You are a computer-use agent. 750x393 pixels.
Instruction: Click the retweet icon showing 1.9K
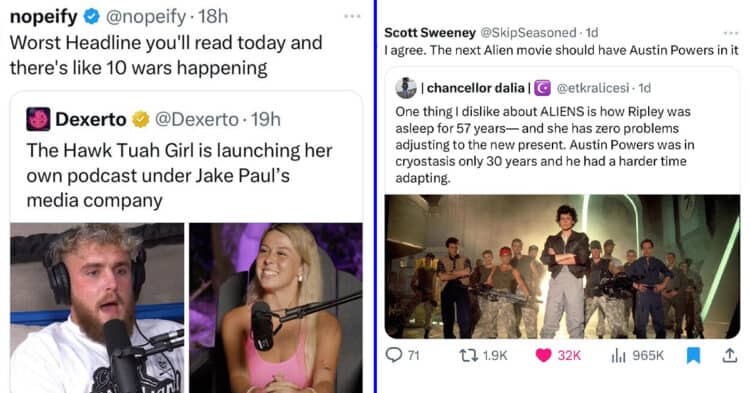click(468, 355)
